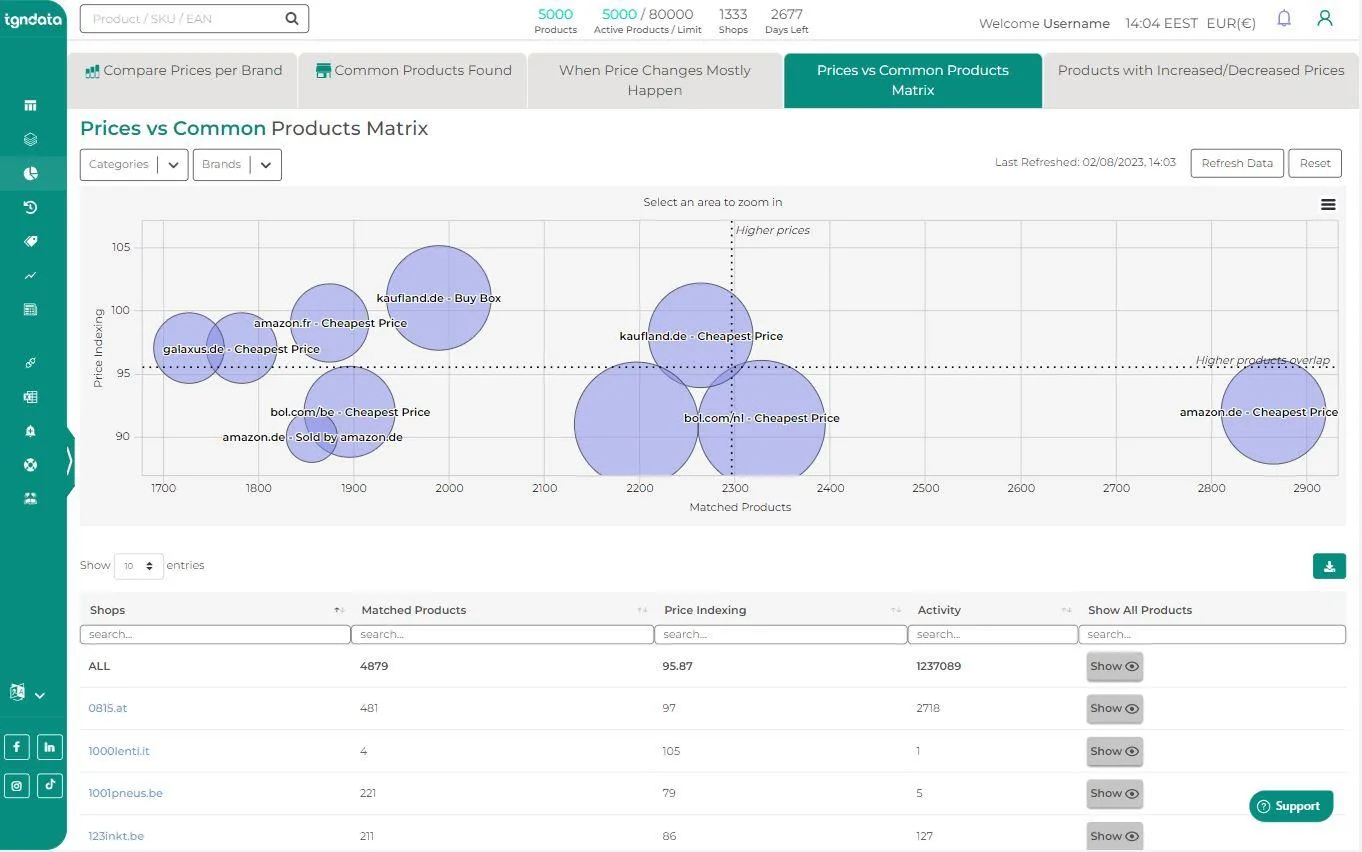The image size is (1362, 852).
Task: Focus the Price Indexing search box
Action: click(781, 634)
